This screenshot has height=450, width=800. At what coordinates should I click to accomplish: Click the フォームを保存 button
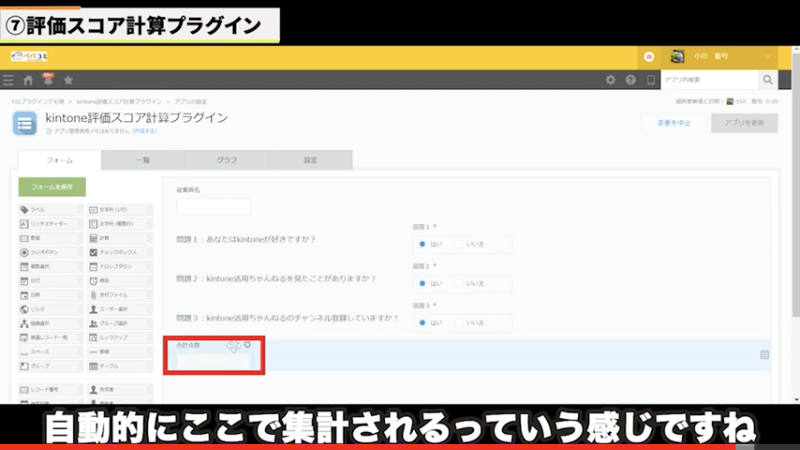coord(52,187)
